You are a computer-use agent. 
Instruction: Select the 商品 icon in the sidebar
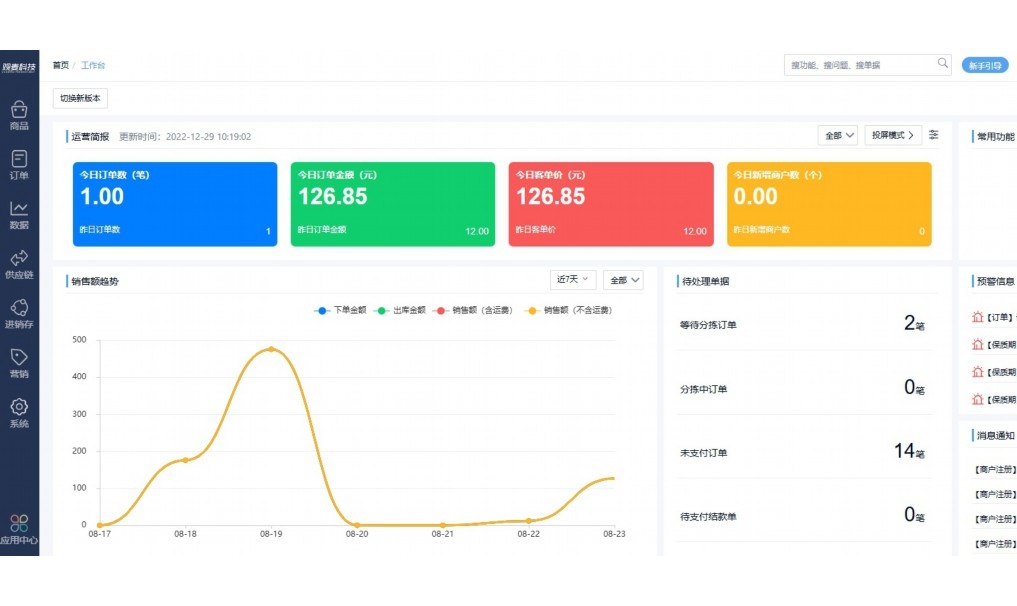(x=18, y=112)
